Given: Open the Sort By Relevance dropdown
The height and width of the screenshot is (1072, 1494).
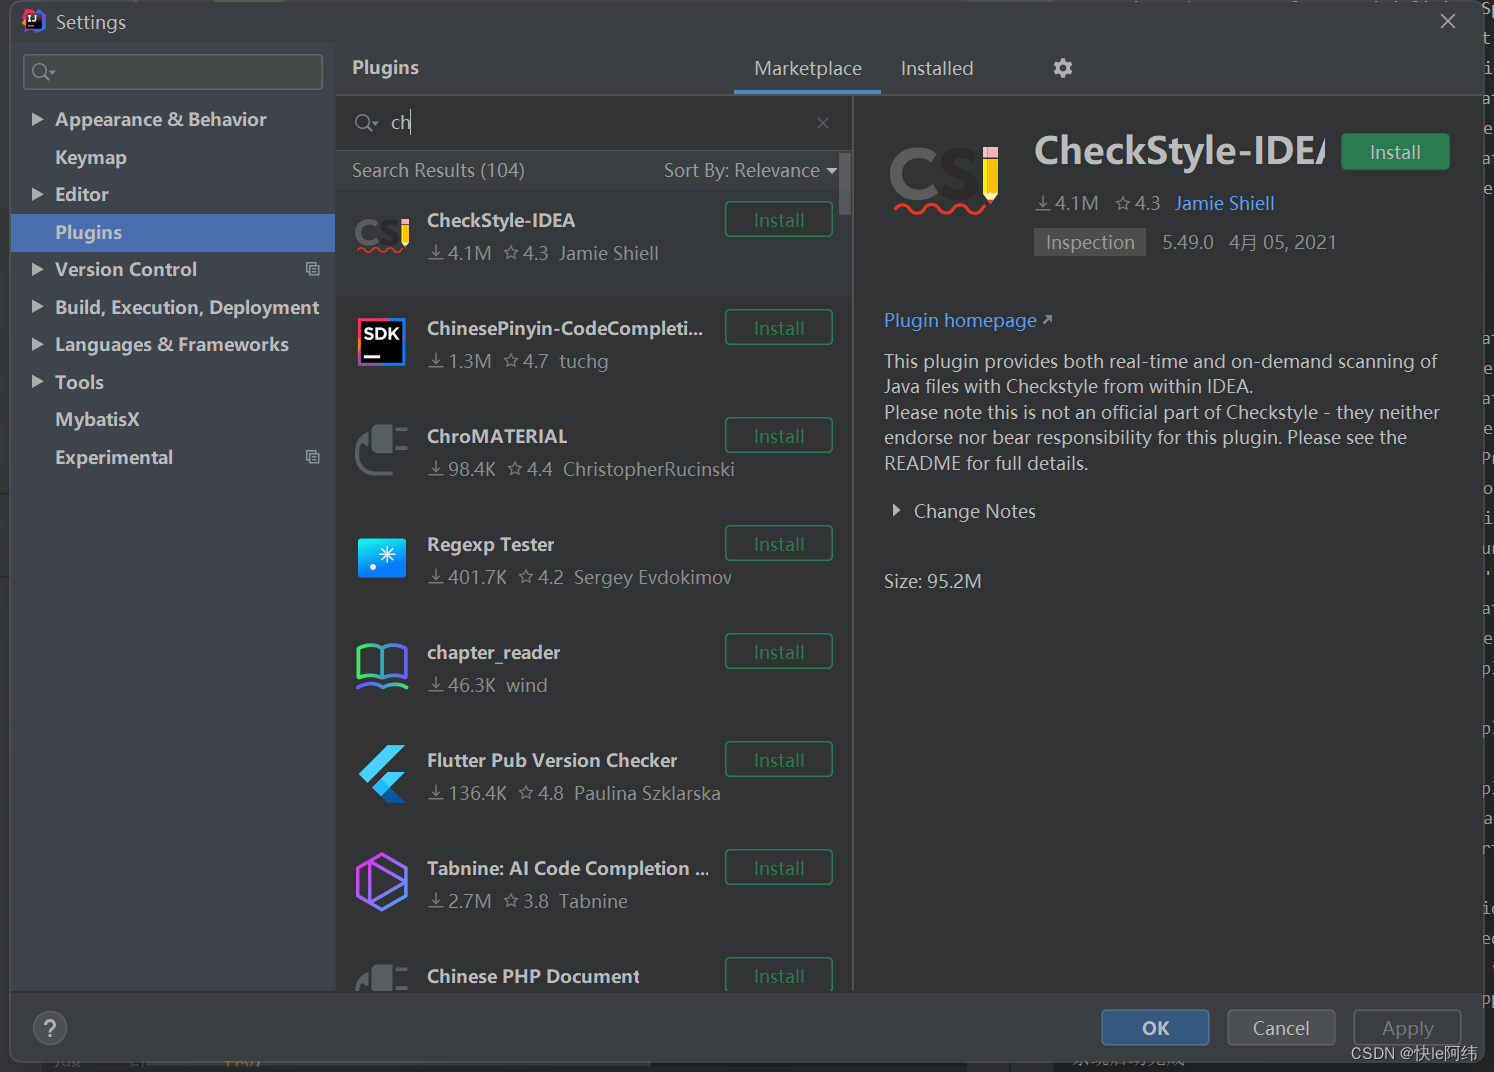Looking at the screenshot, I should tap(750, 171).
